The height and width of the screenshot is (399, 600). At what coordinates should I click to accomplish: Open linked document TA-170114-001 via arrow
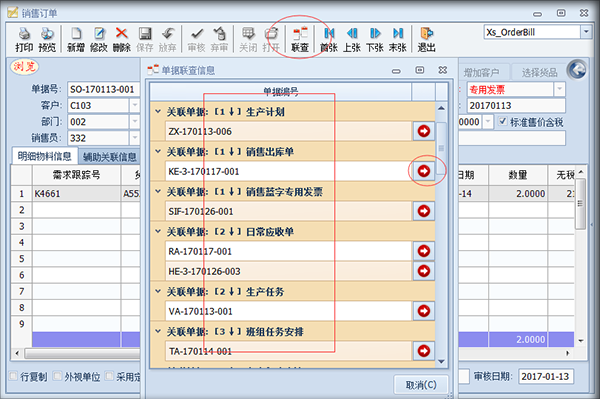pyautogui.click(x=424, y=351)
